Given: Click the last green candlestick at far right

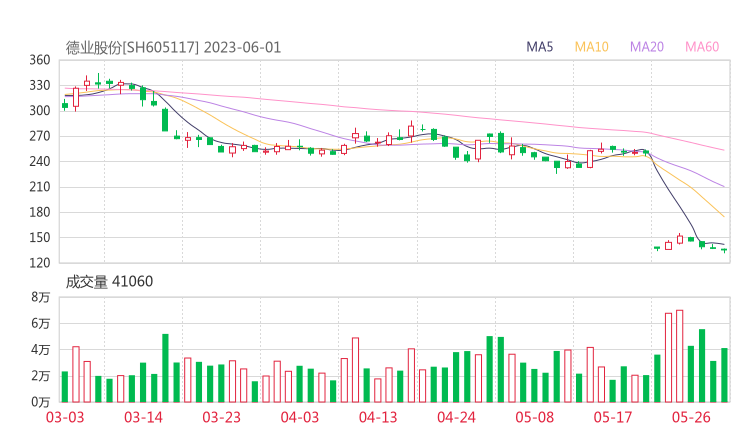Looking at the screenshot, I should [x=724, y=250].
